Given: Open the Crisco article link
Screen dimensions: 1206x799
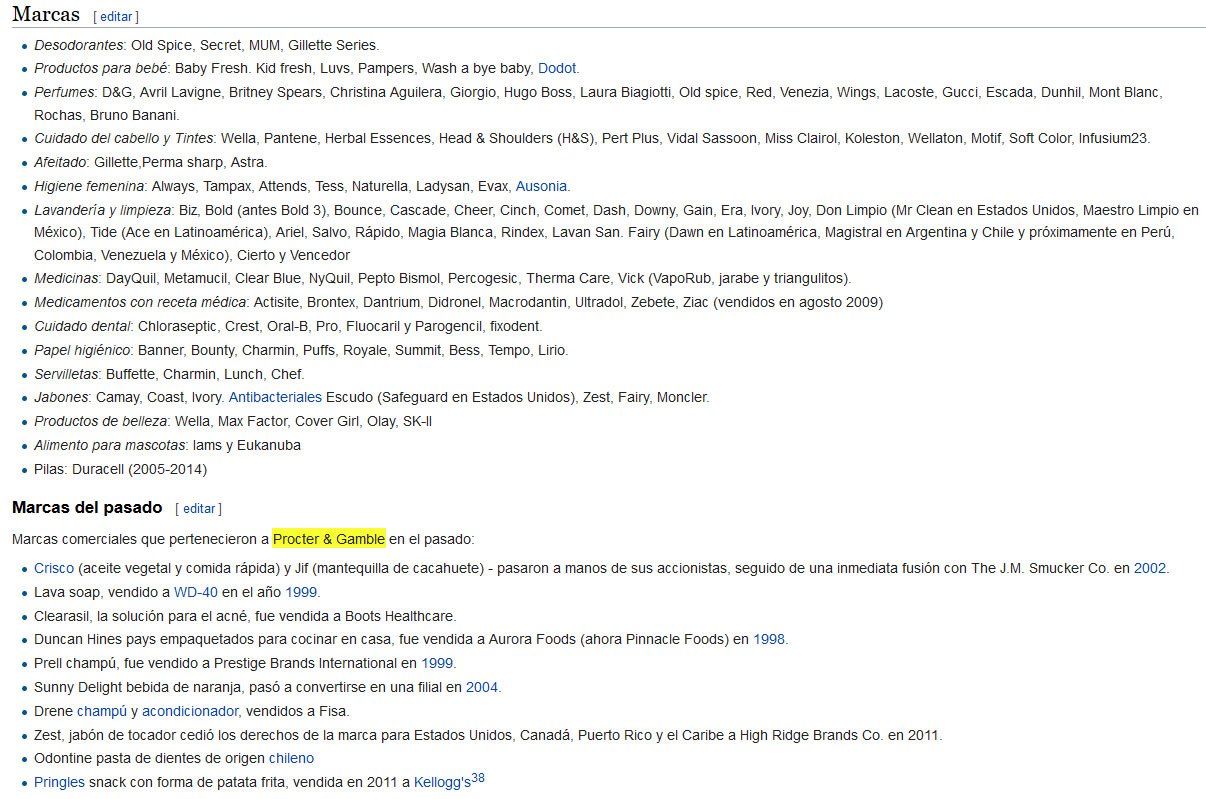Looking at the screenshot, I should pyautogui.click(x=54, y=568).
